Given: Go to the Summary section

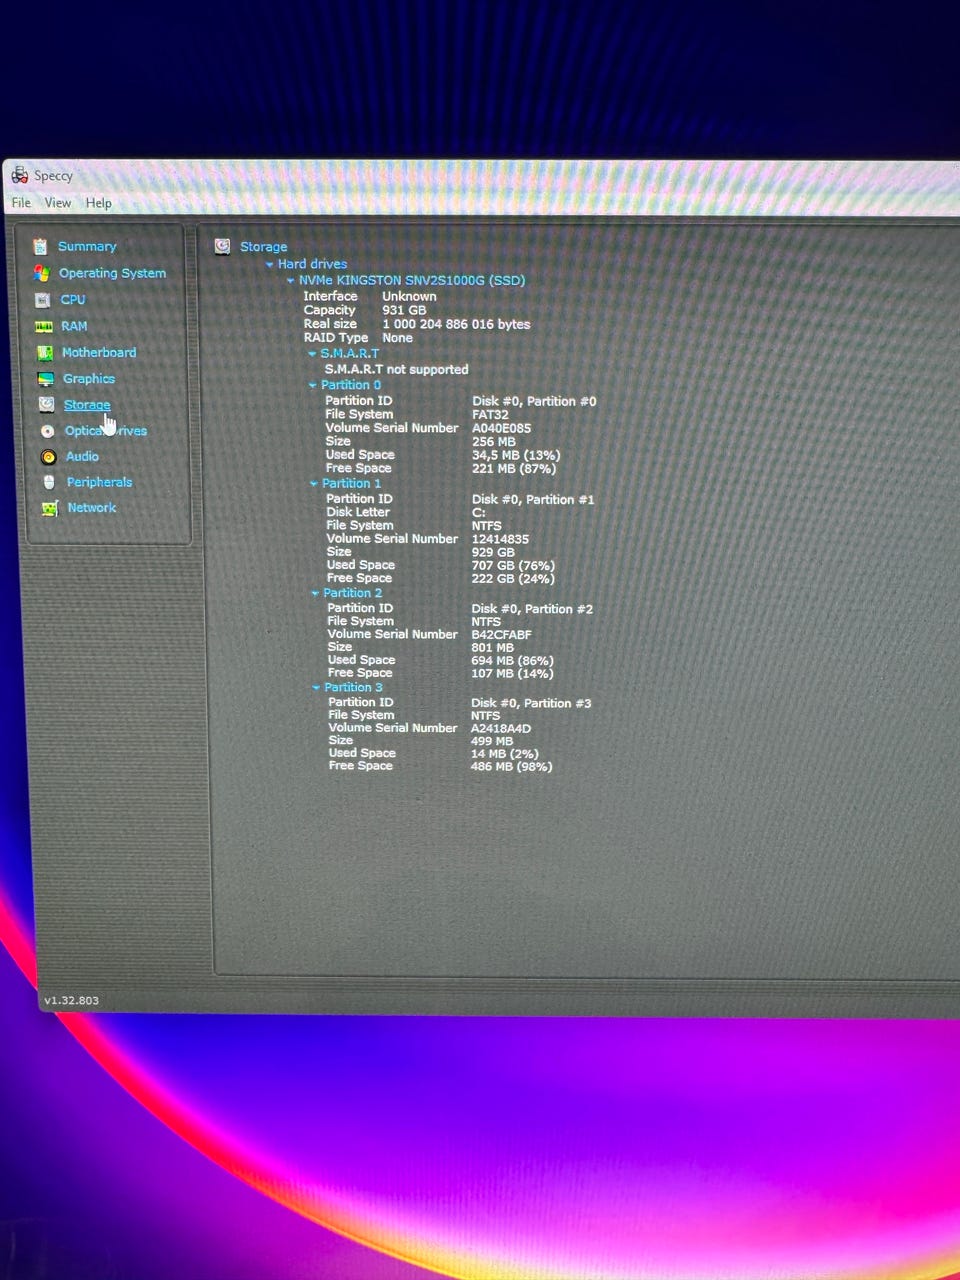Looking at the screenshot, I should point(87,246).
